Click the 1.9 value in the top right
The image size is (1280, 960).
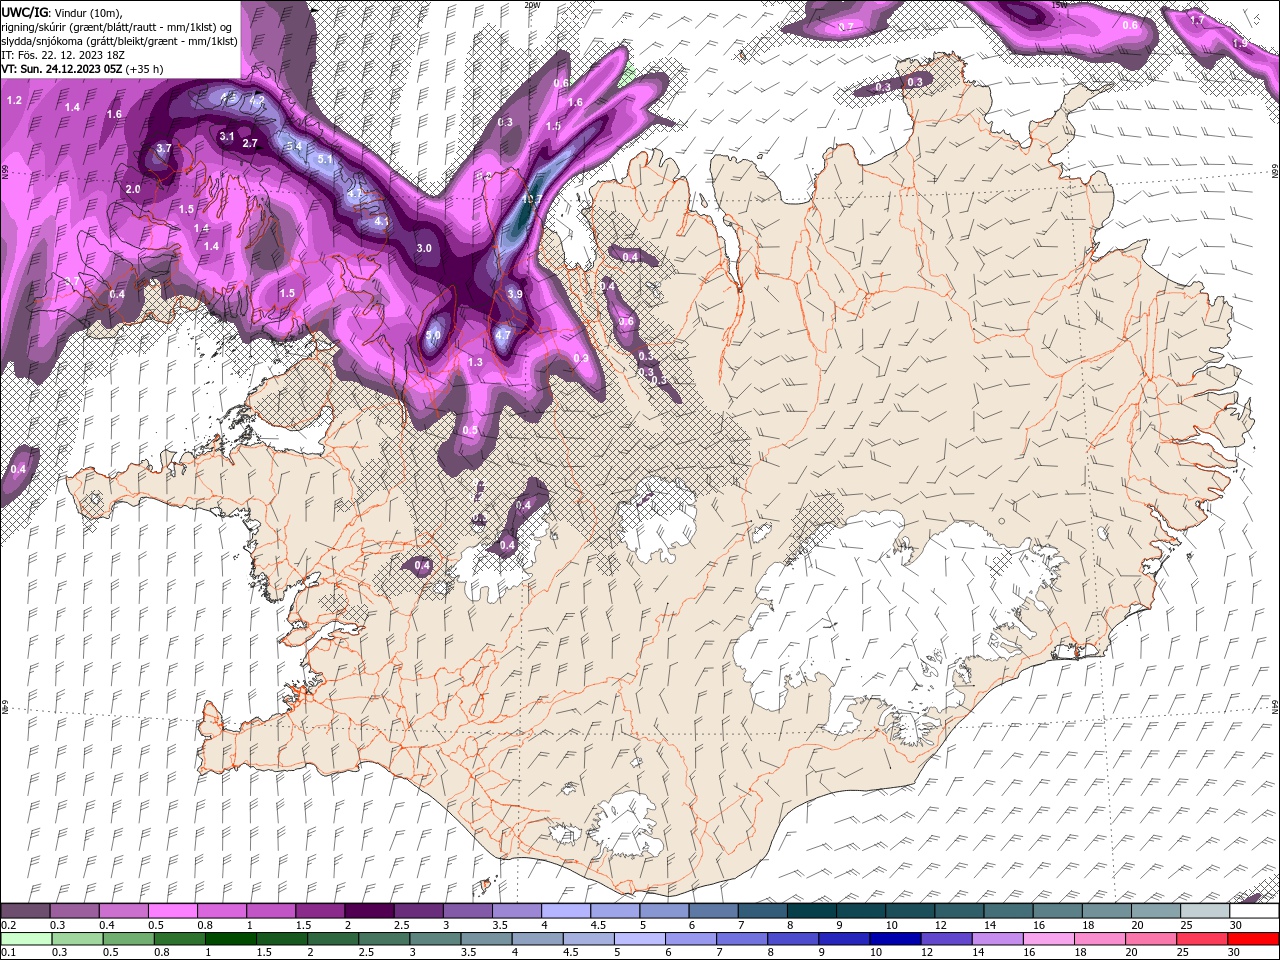[x=1240, y=44]
